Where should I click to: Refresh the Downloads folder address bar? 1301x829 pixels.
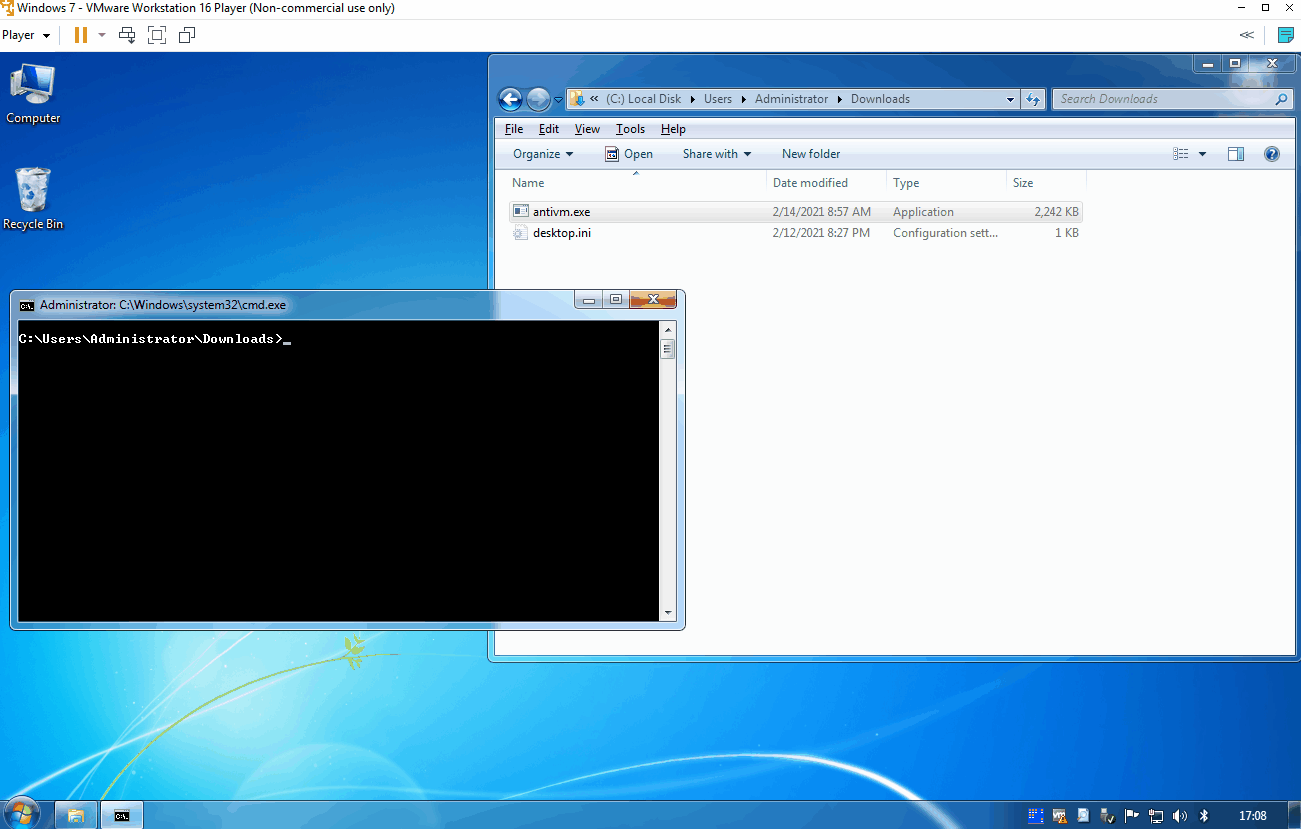point(1034,99)
